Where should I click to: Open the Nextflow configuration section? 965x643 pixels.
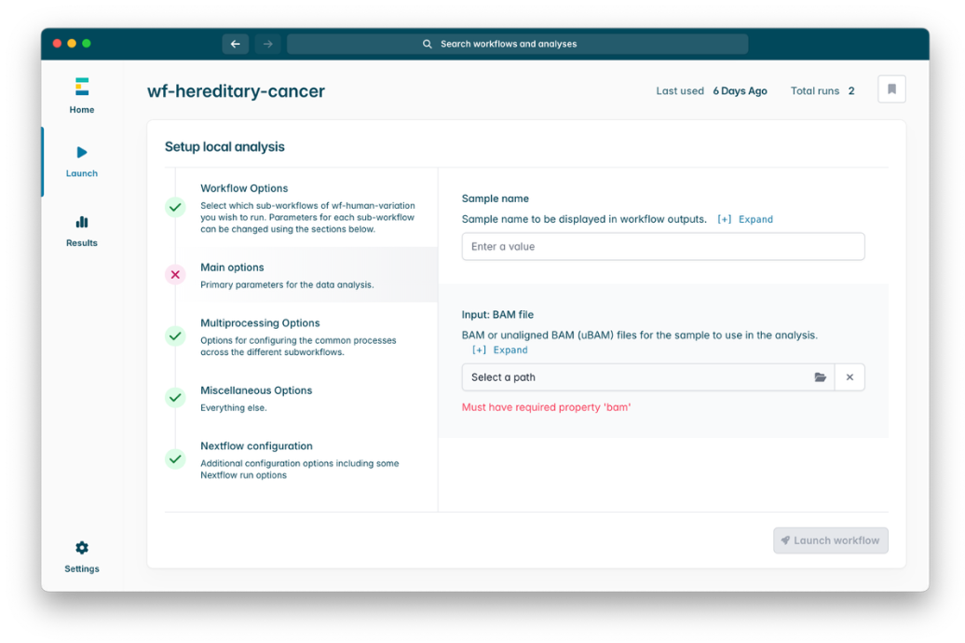(301, 459)
